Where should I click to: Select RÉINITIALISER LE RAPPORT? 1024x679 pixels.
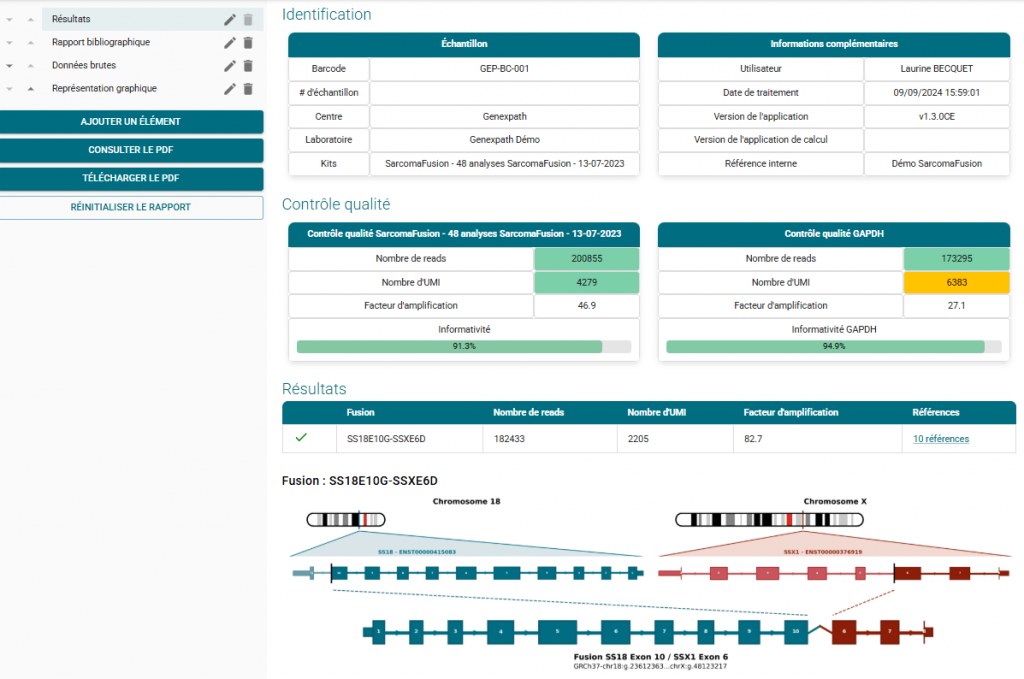pos(131,207)
